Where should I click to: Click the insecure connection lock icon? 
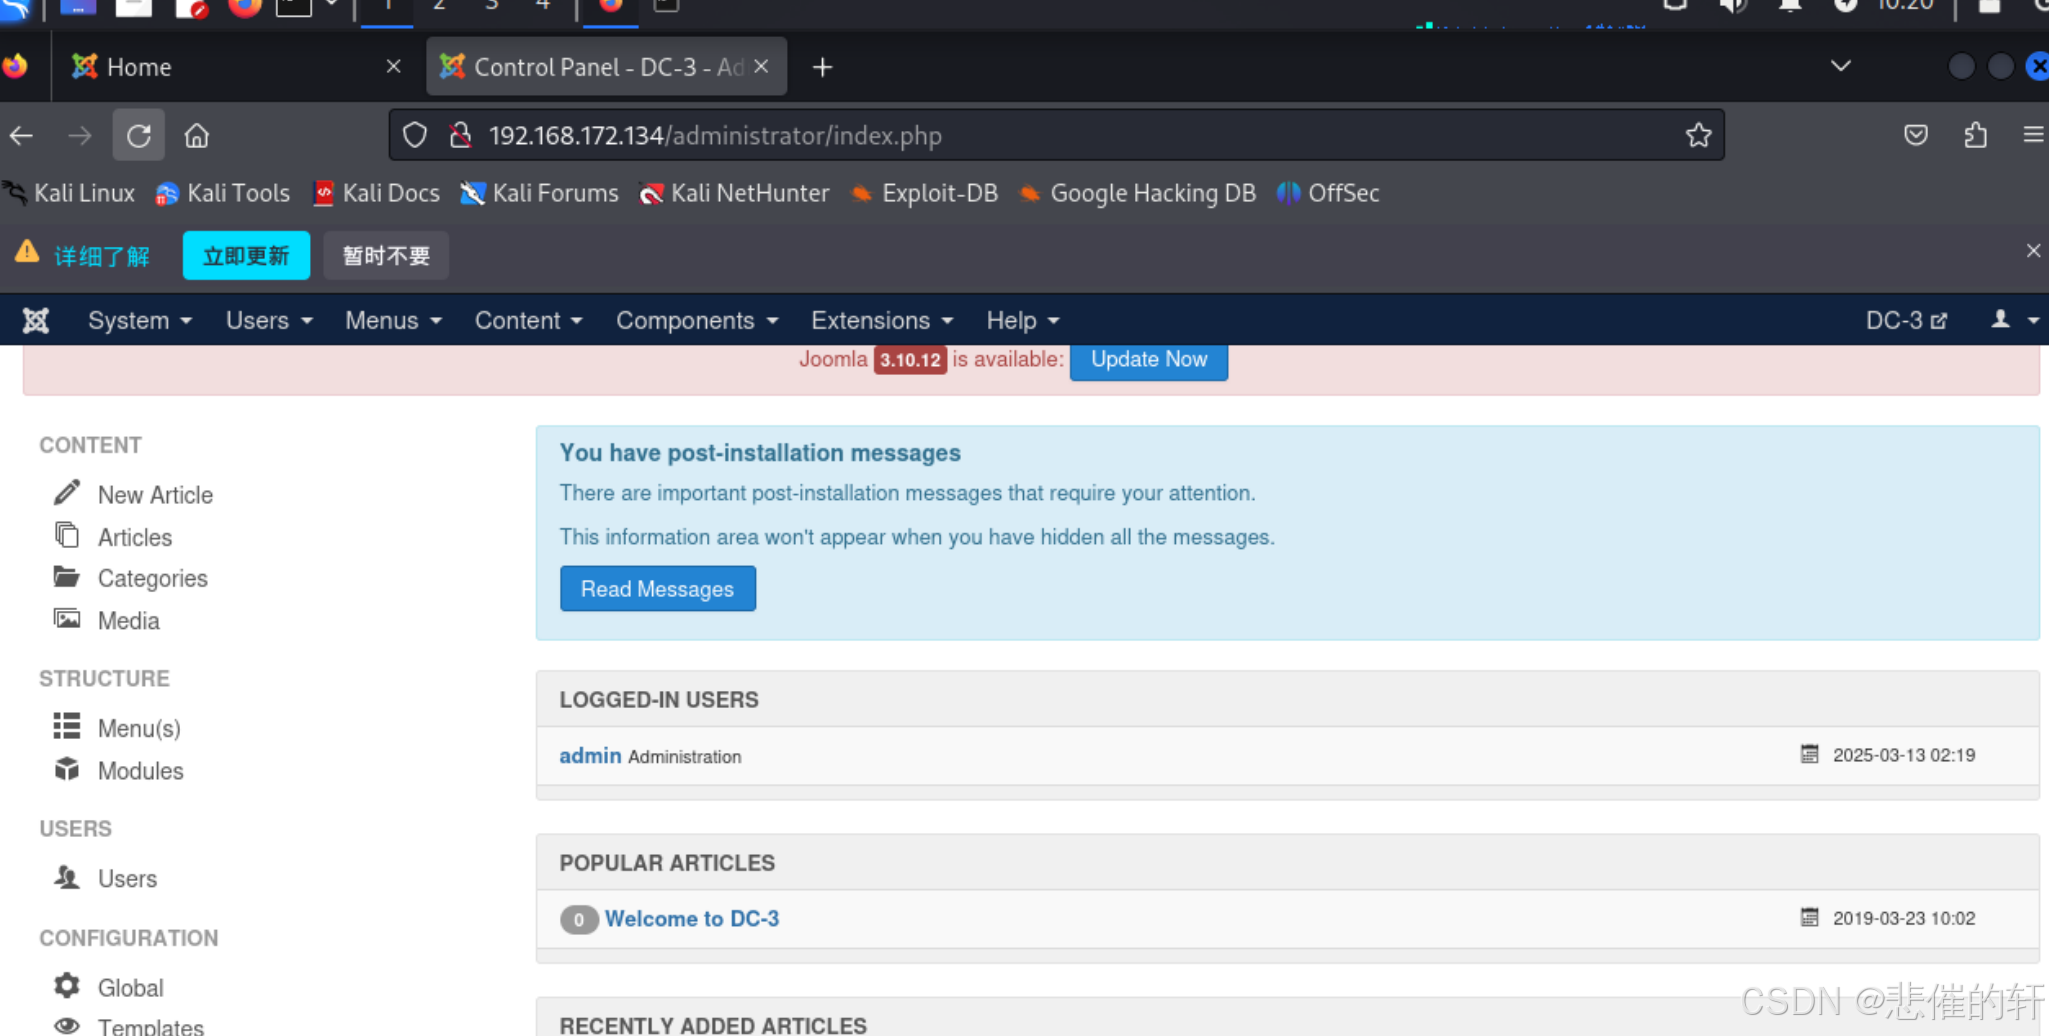click(460, 135)
